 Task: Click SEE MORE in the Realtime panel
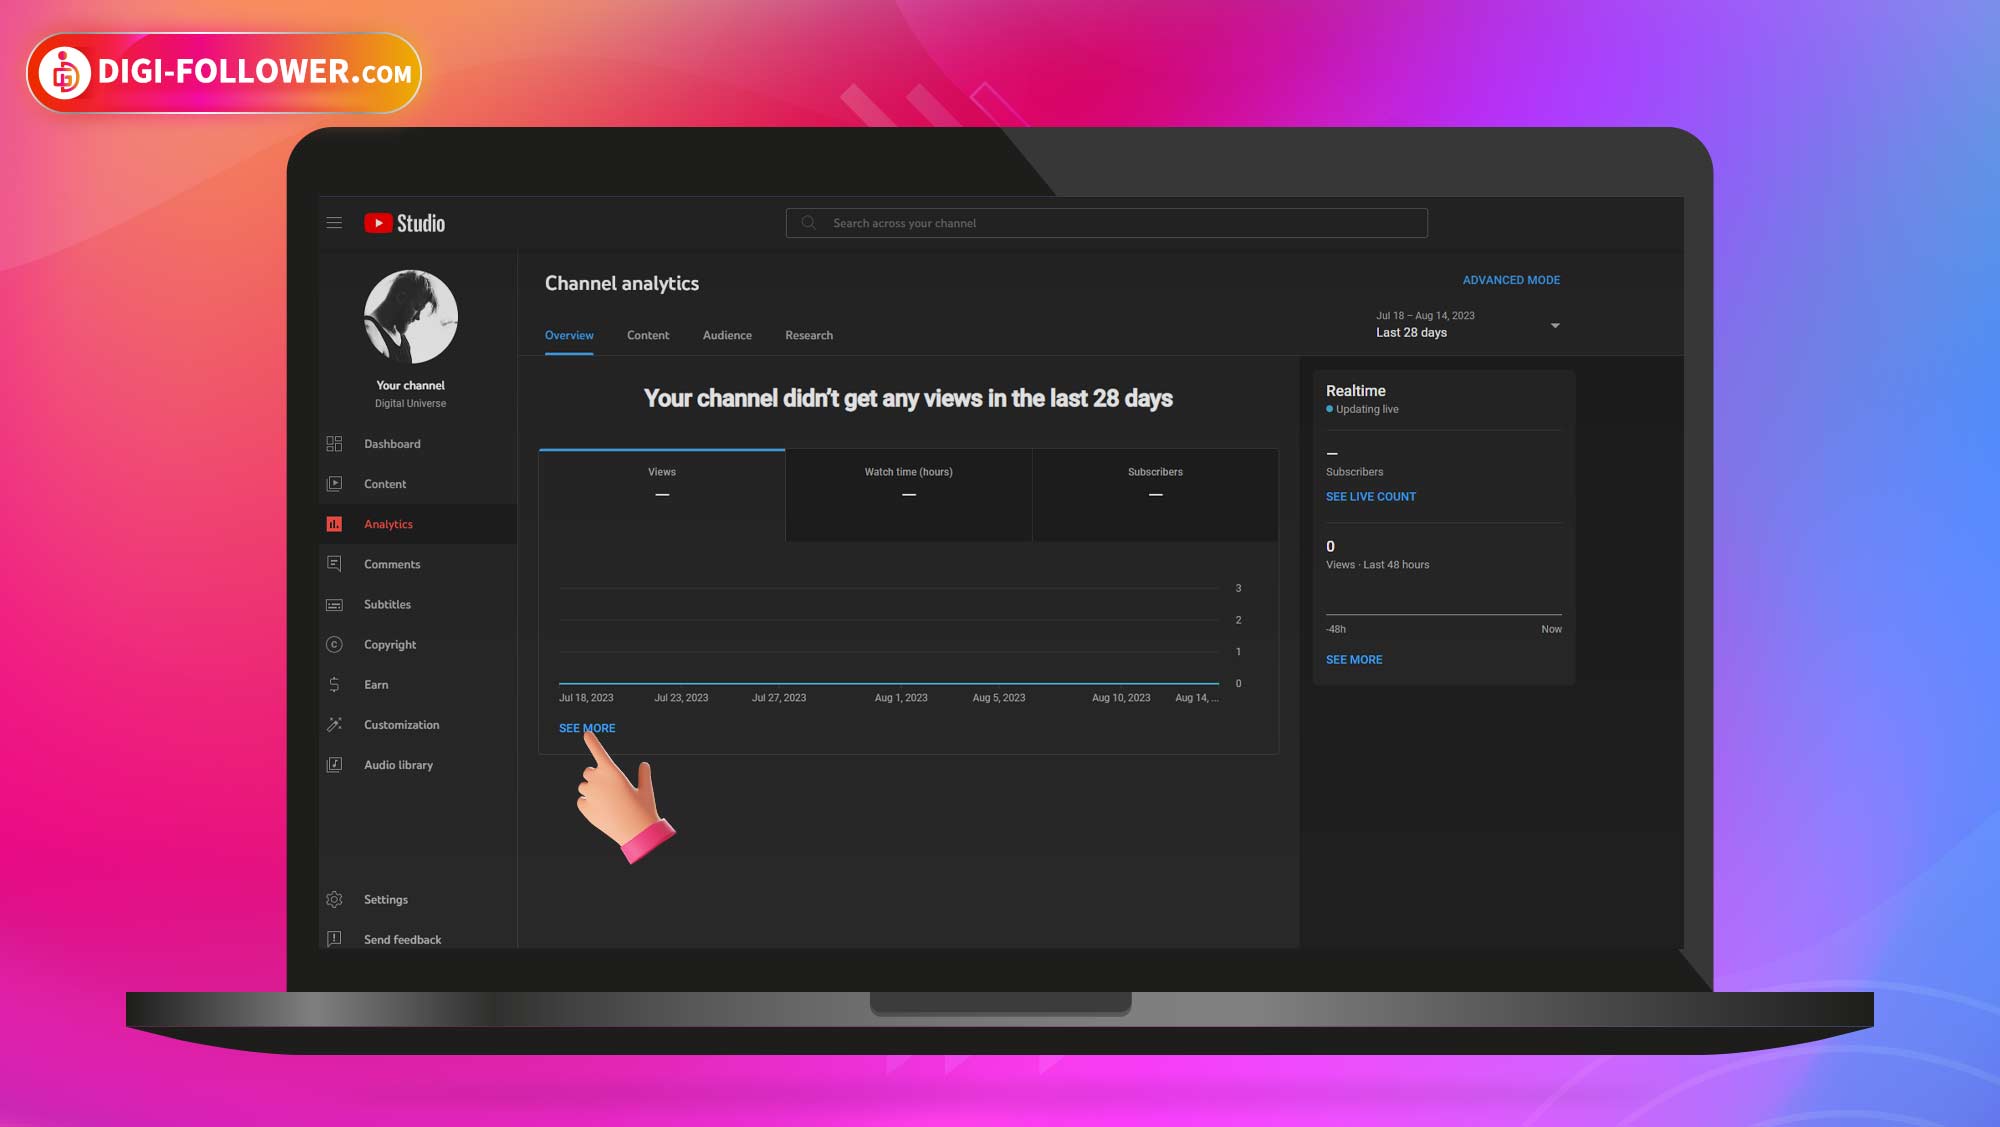[x=1354, y=660]
